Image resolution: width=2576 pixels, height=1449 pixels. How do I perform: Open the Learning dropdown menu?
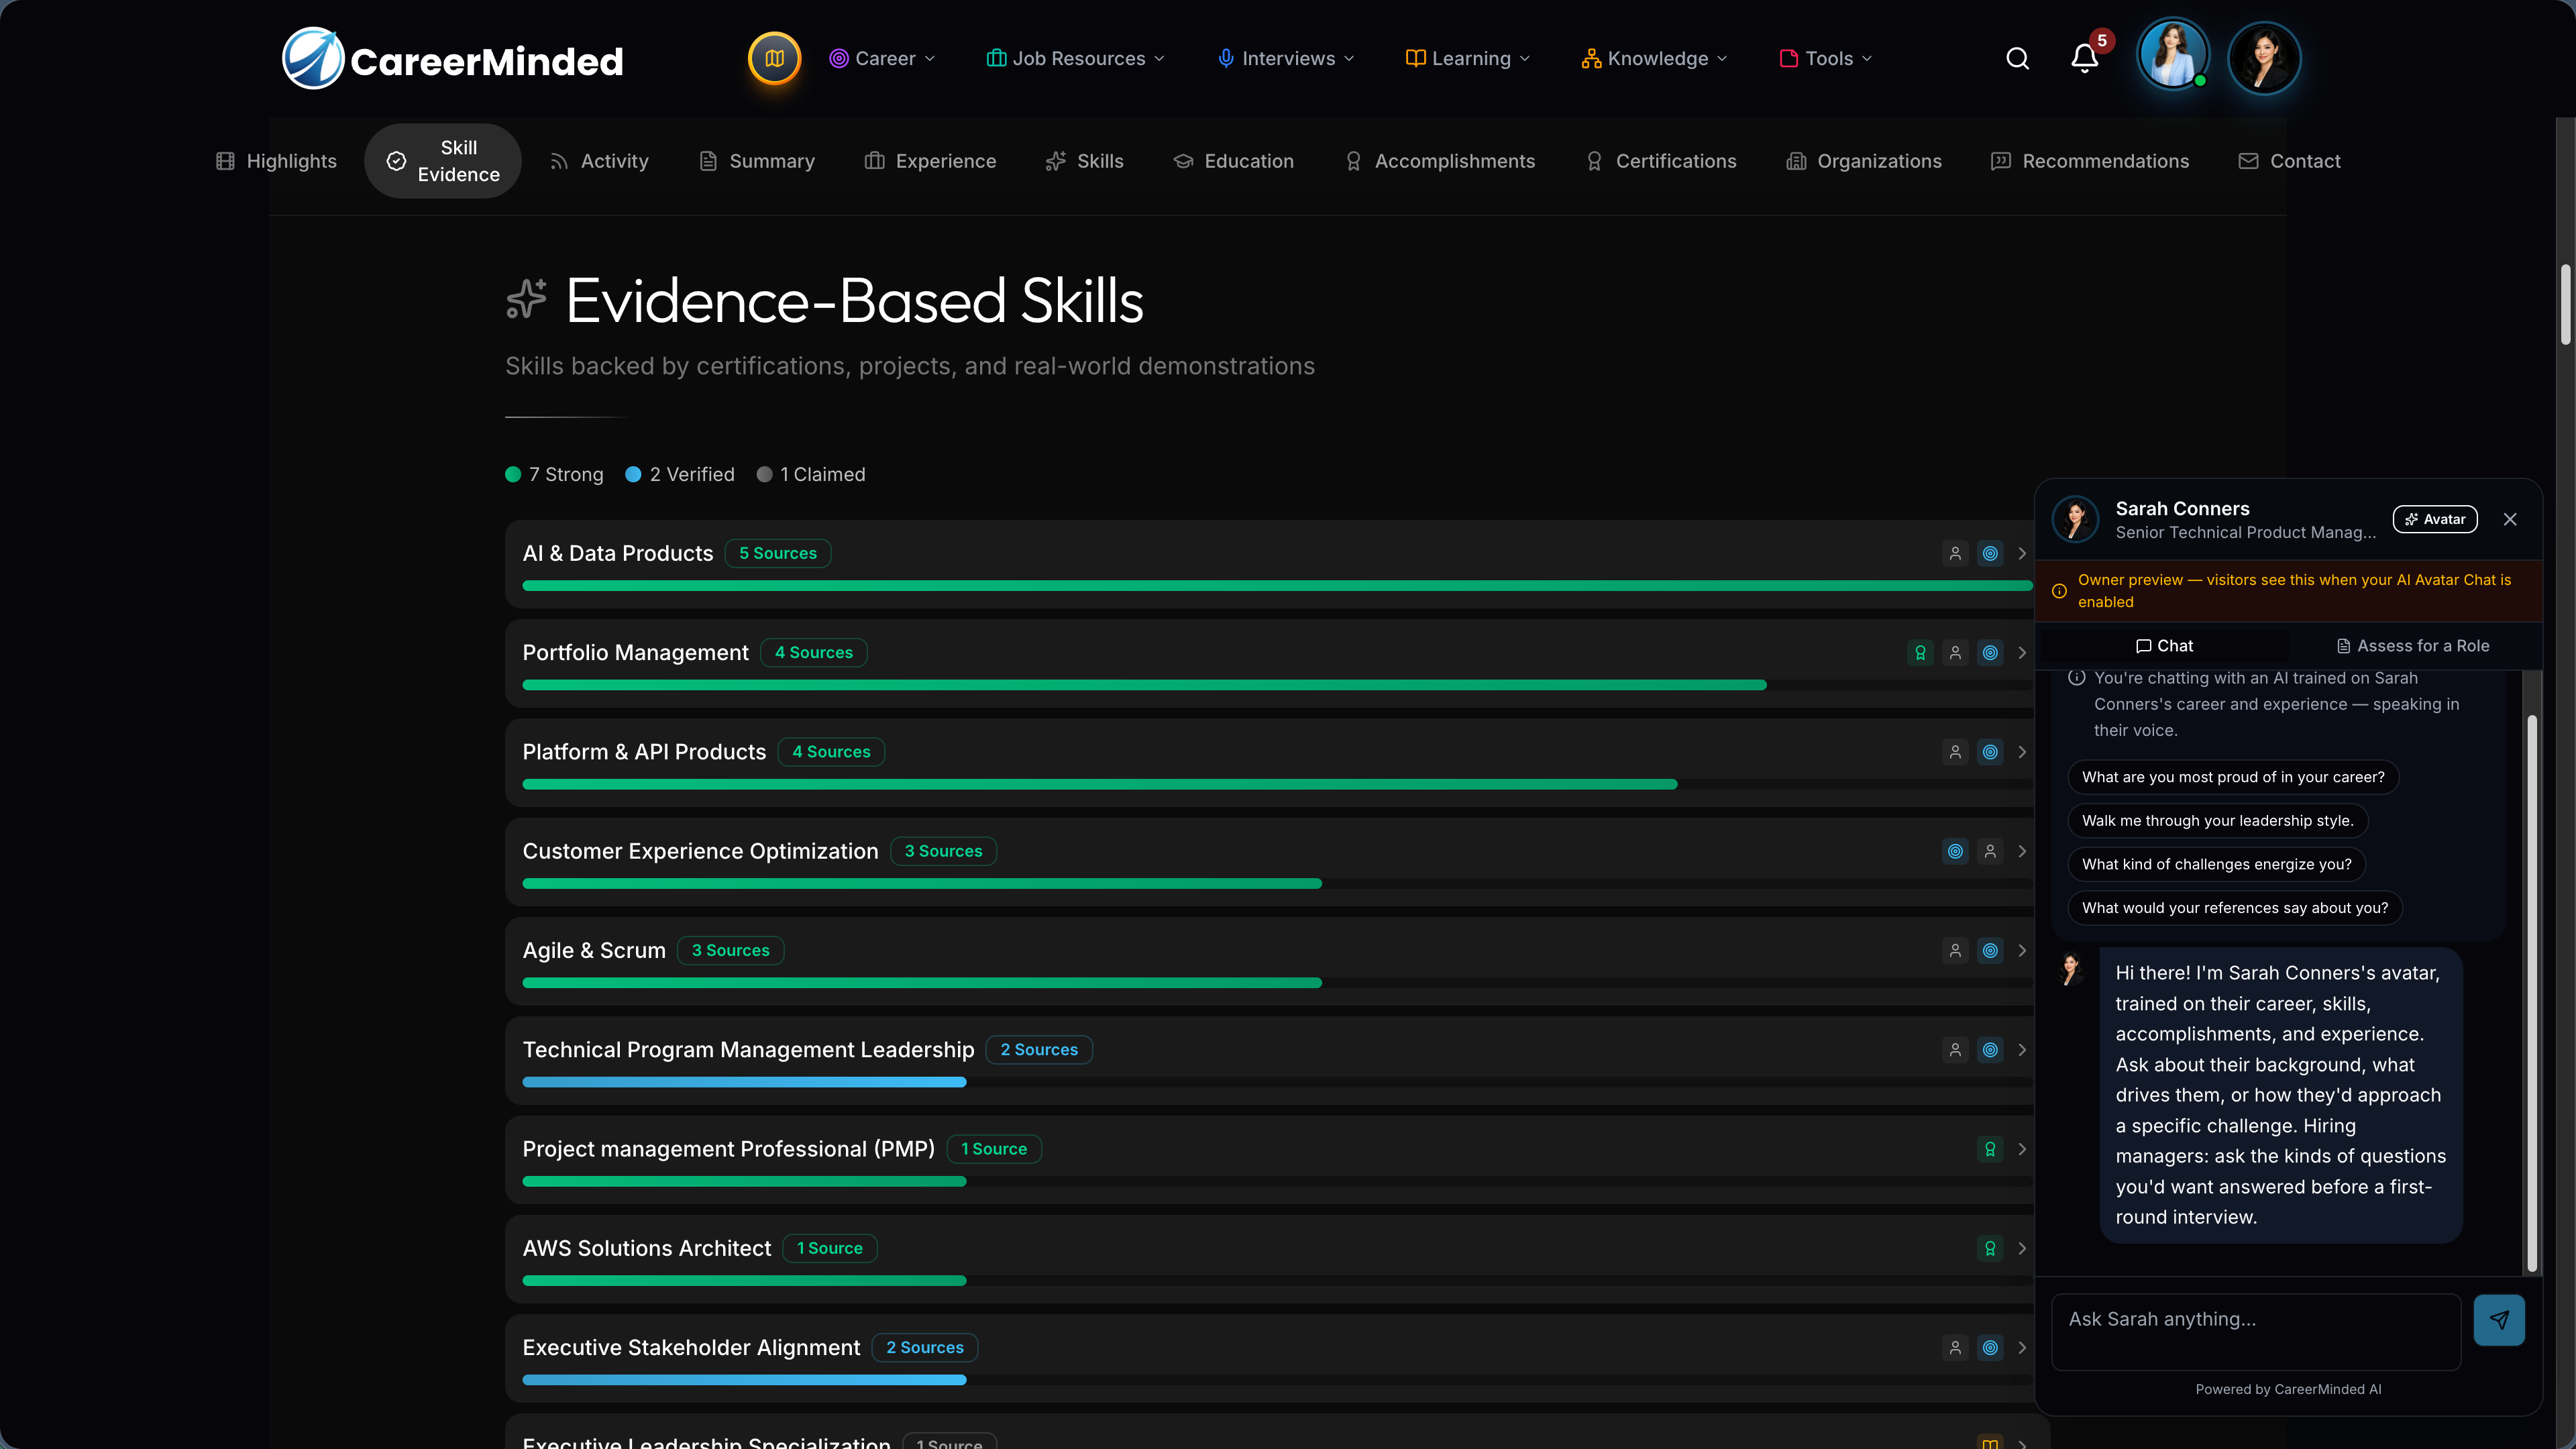click(1468, 59)
